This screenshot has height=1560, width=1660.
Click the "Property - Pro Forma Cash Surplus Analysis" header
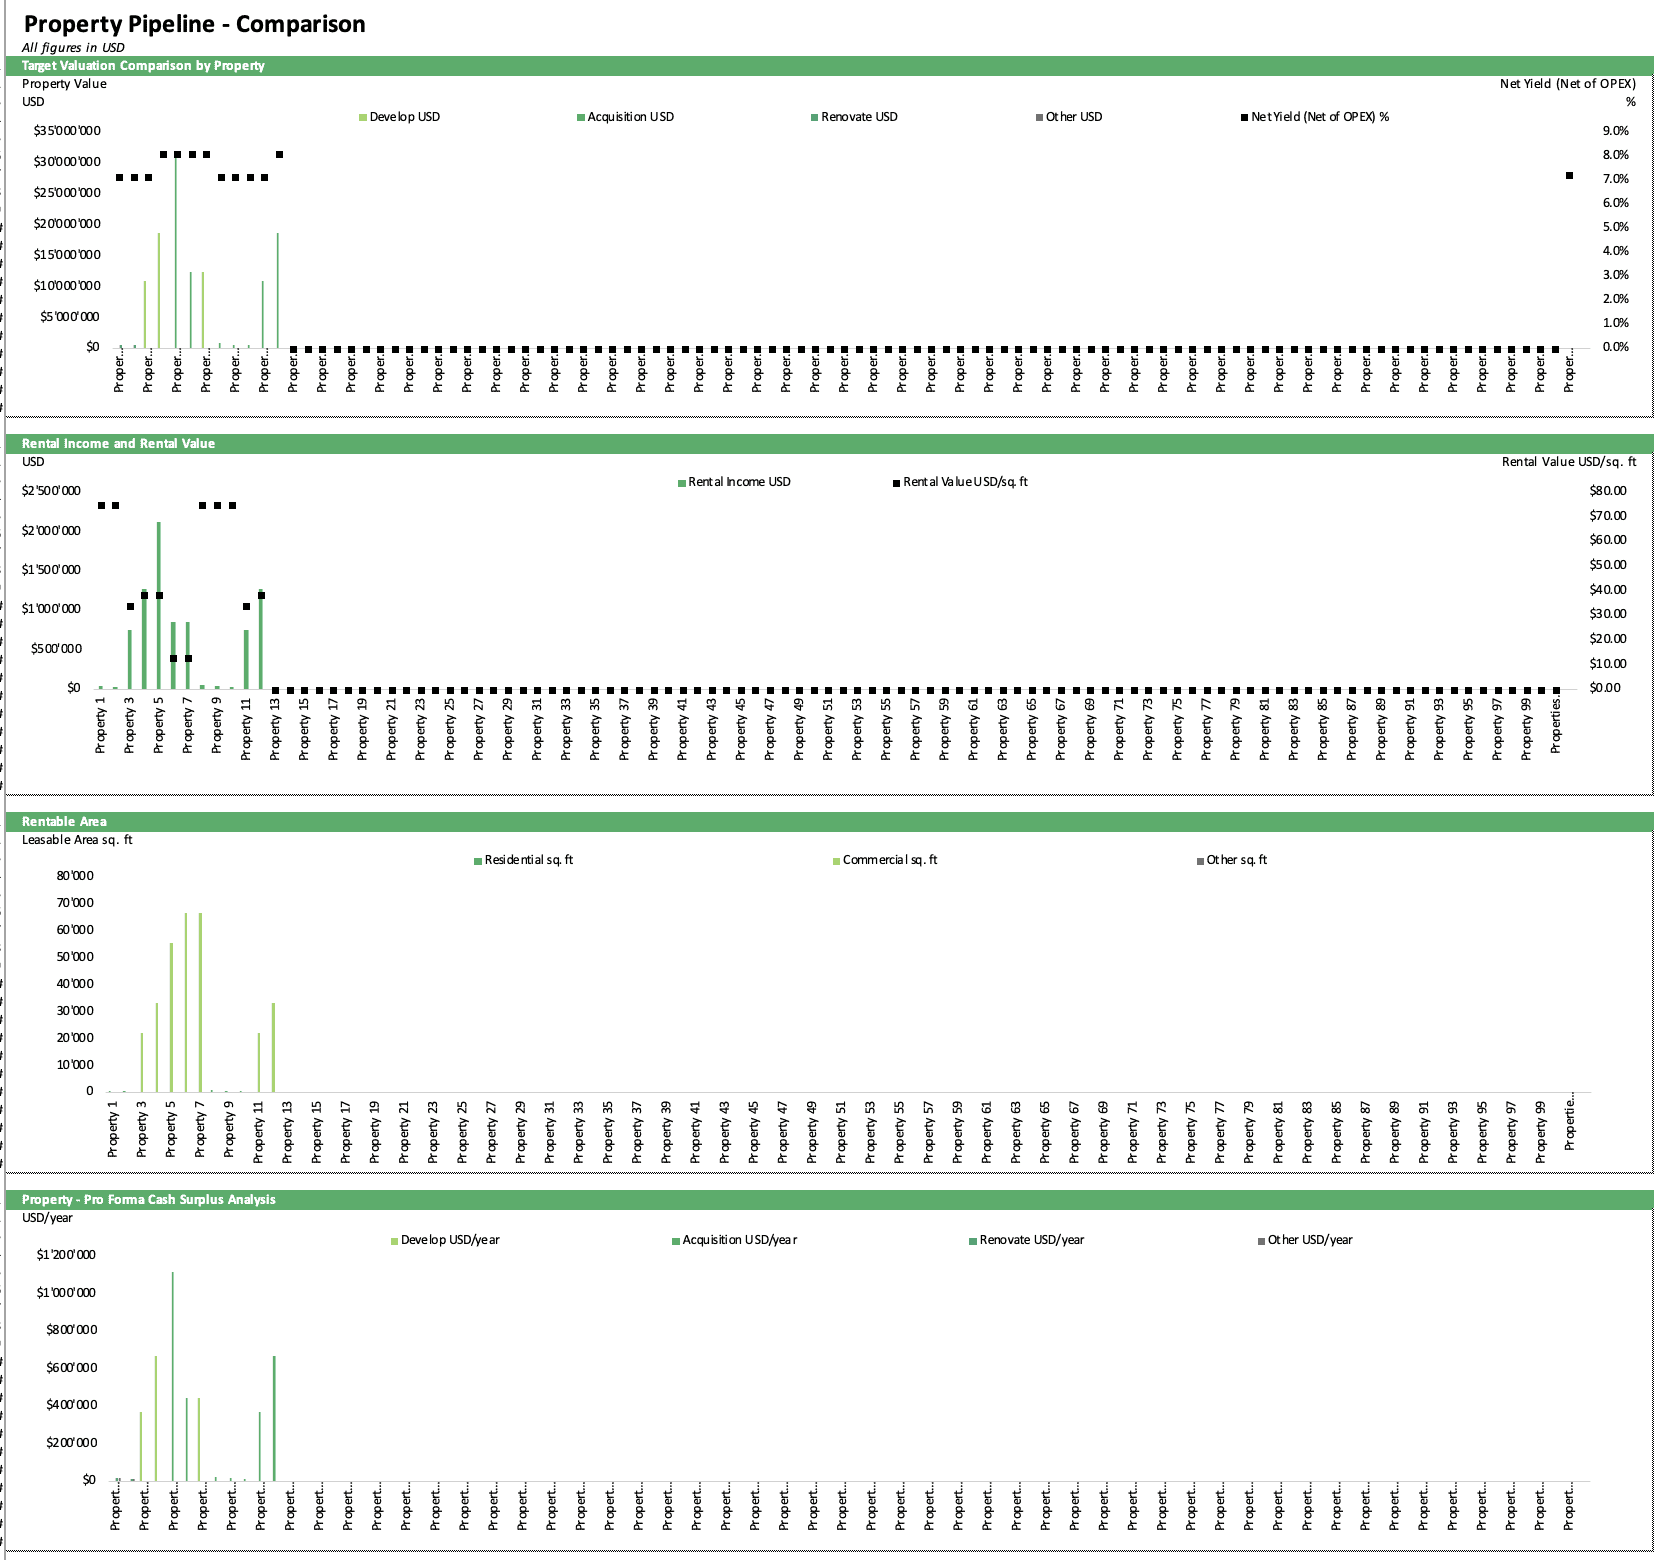pyautogui.click(x=148, y=1199)
